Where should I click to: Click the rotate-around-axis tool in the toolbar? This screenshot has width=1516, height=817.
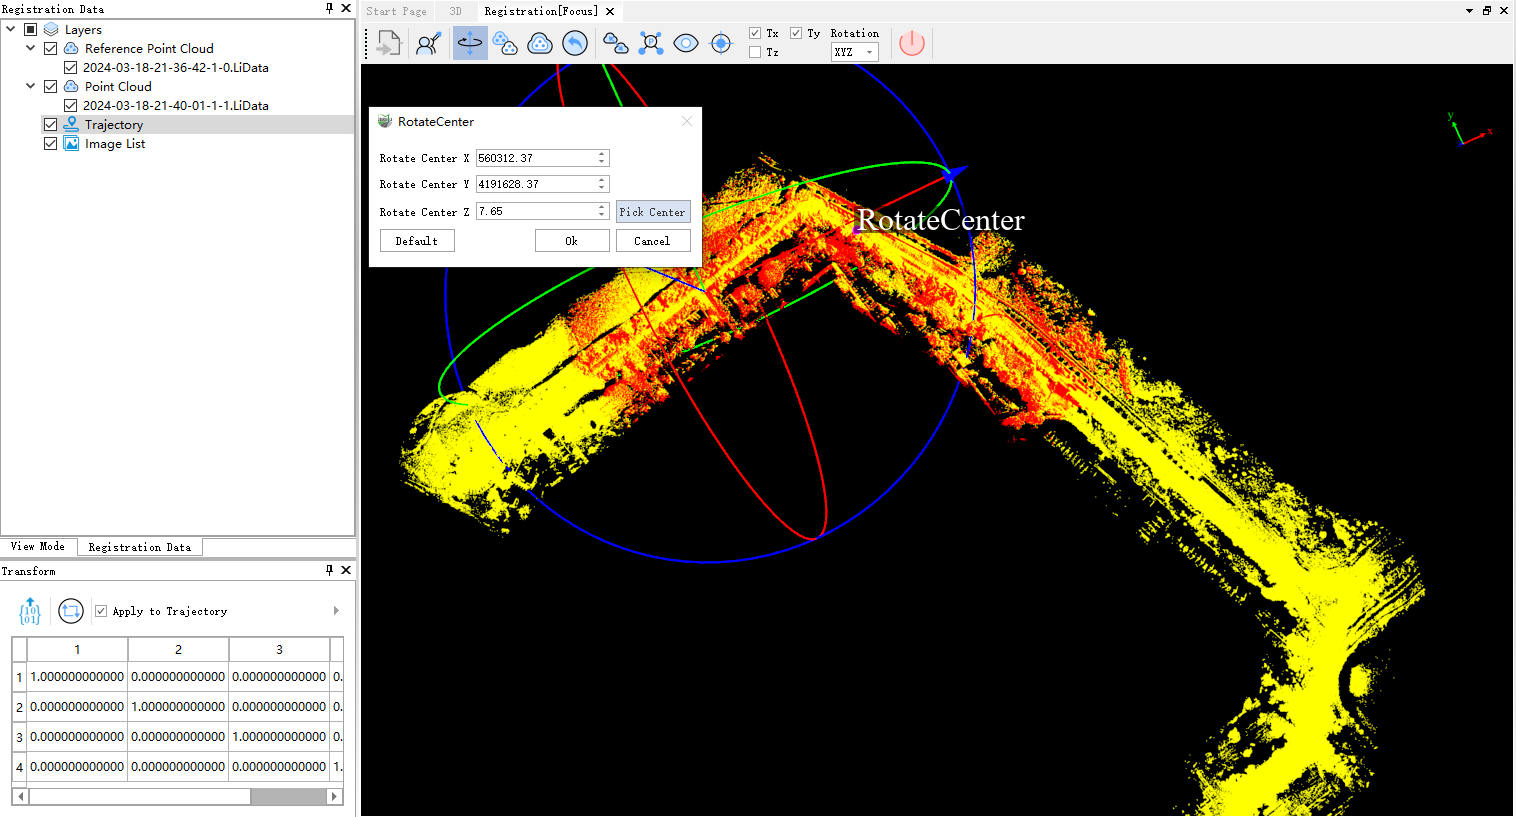point(470,43)
